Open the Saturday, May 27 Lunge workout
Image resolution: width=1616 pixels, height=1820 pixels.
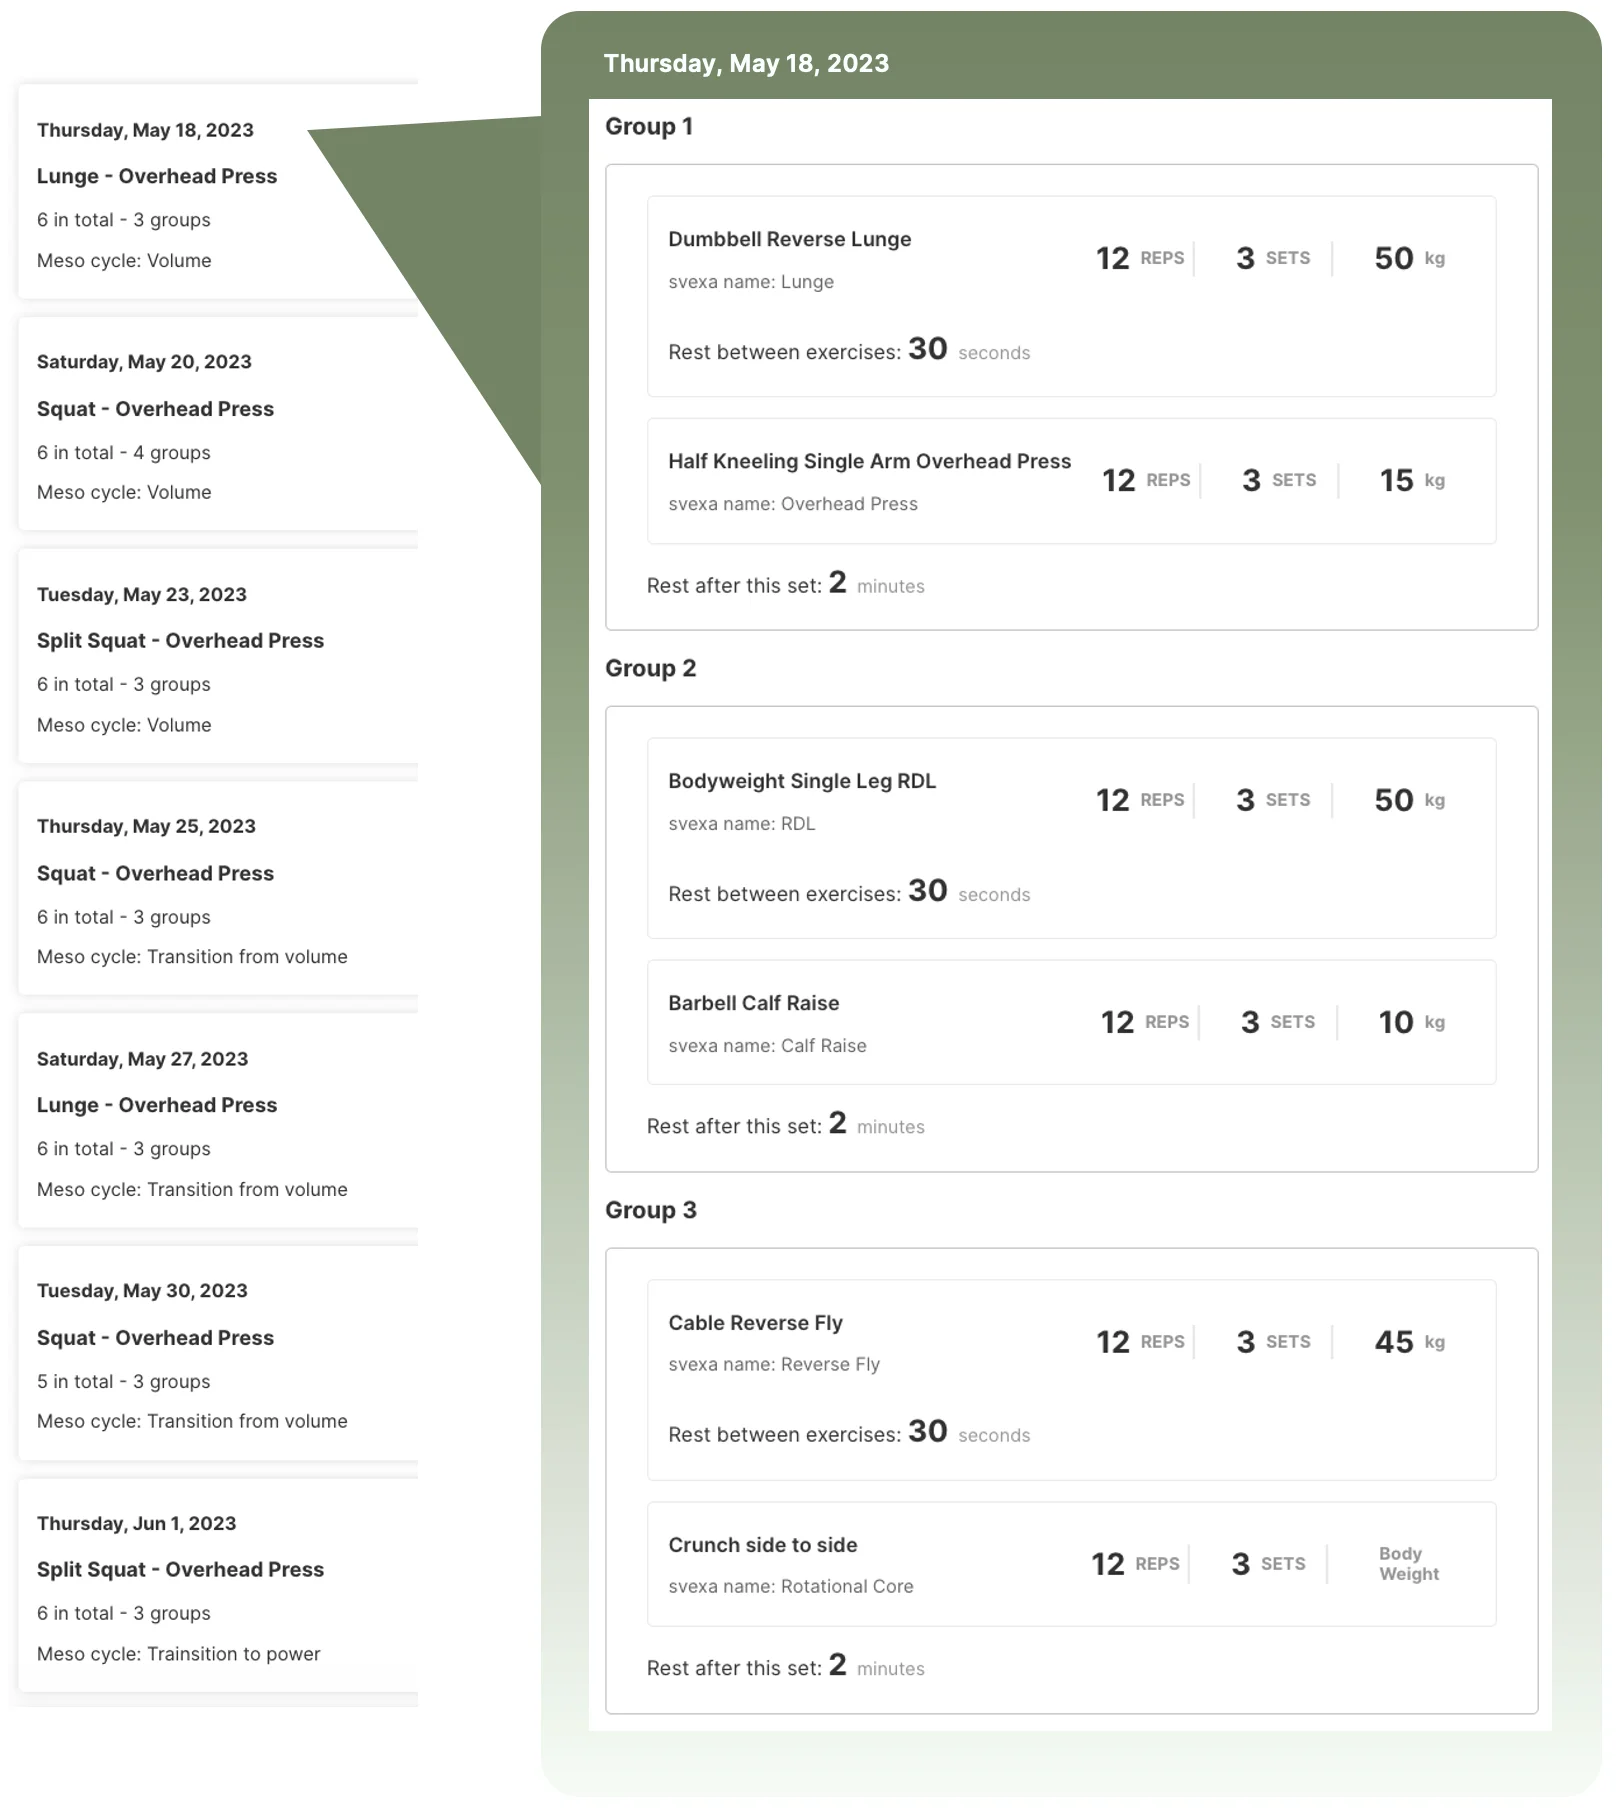point(200,1122)
